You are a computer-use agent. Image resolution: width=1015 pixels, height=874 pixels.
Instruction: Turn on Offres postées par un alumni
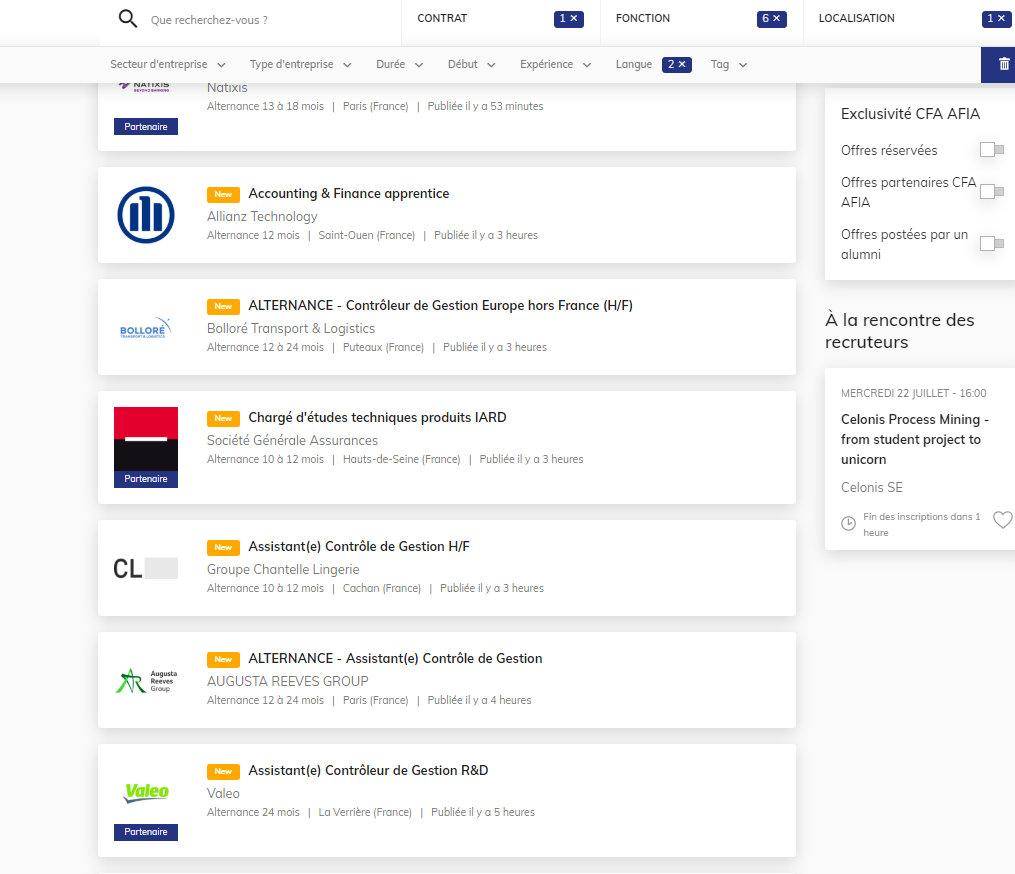tap(991, 244)
